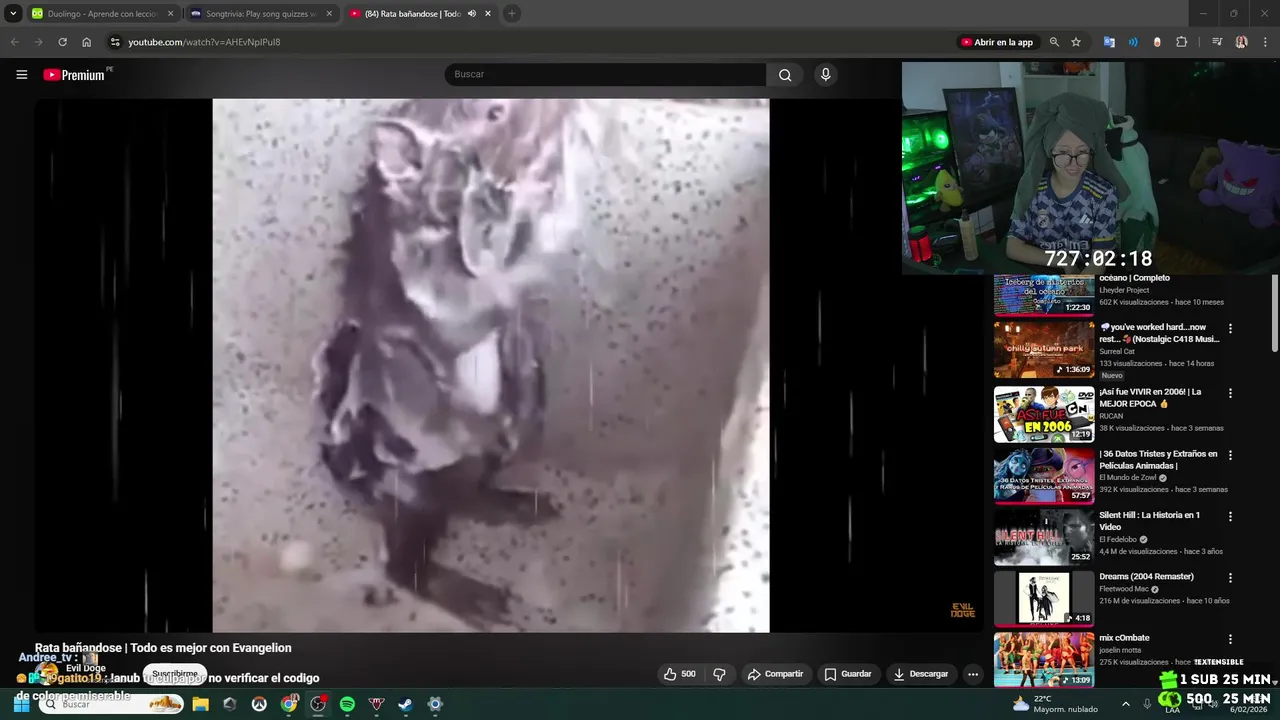Open the chilly autumn park video thumbnail
The width and height of the screenshot is (1280, 720).
tap(1044, 350)
